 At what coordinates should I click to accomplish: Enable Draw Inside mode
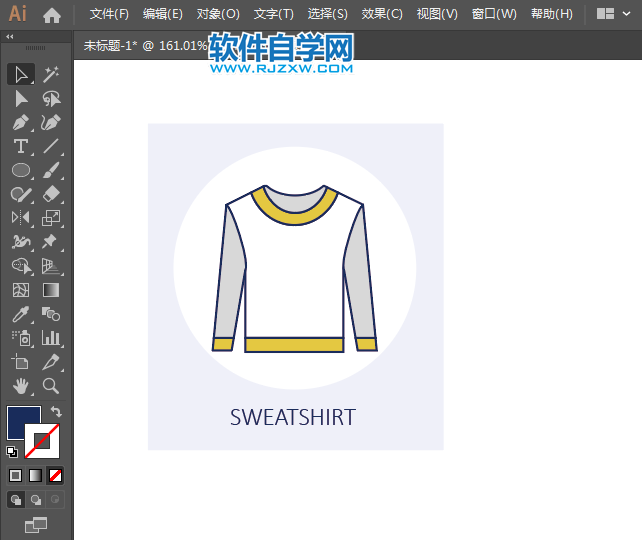(x=55, y=500)
